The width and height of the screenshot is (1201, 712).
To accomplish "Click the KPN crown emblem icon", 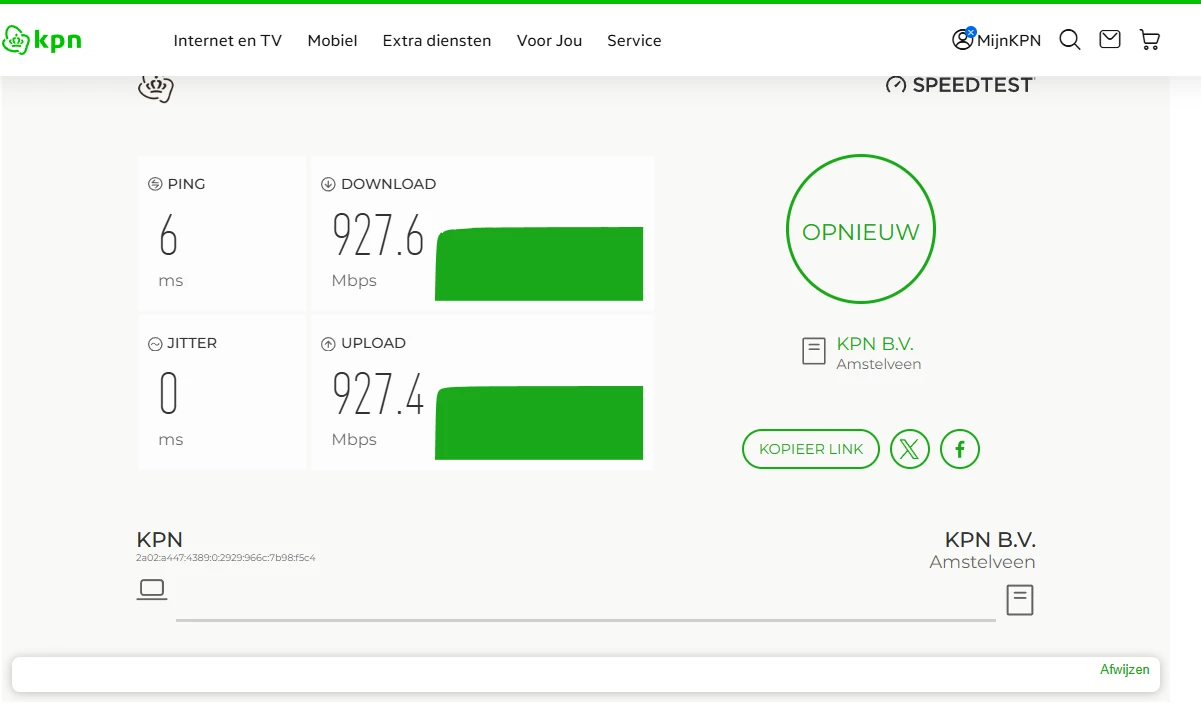I will pyautogui.click(x=155, y=88).
